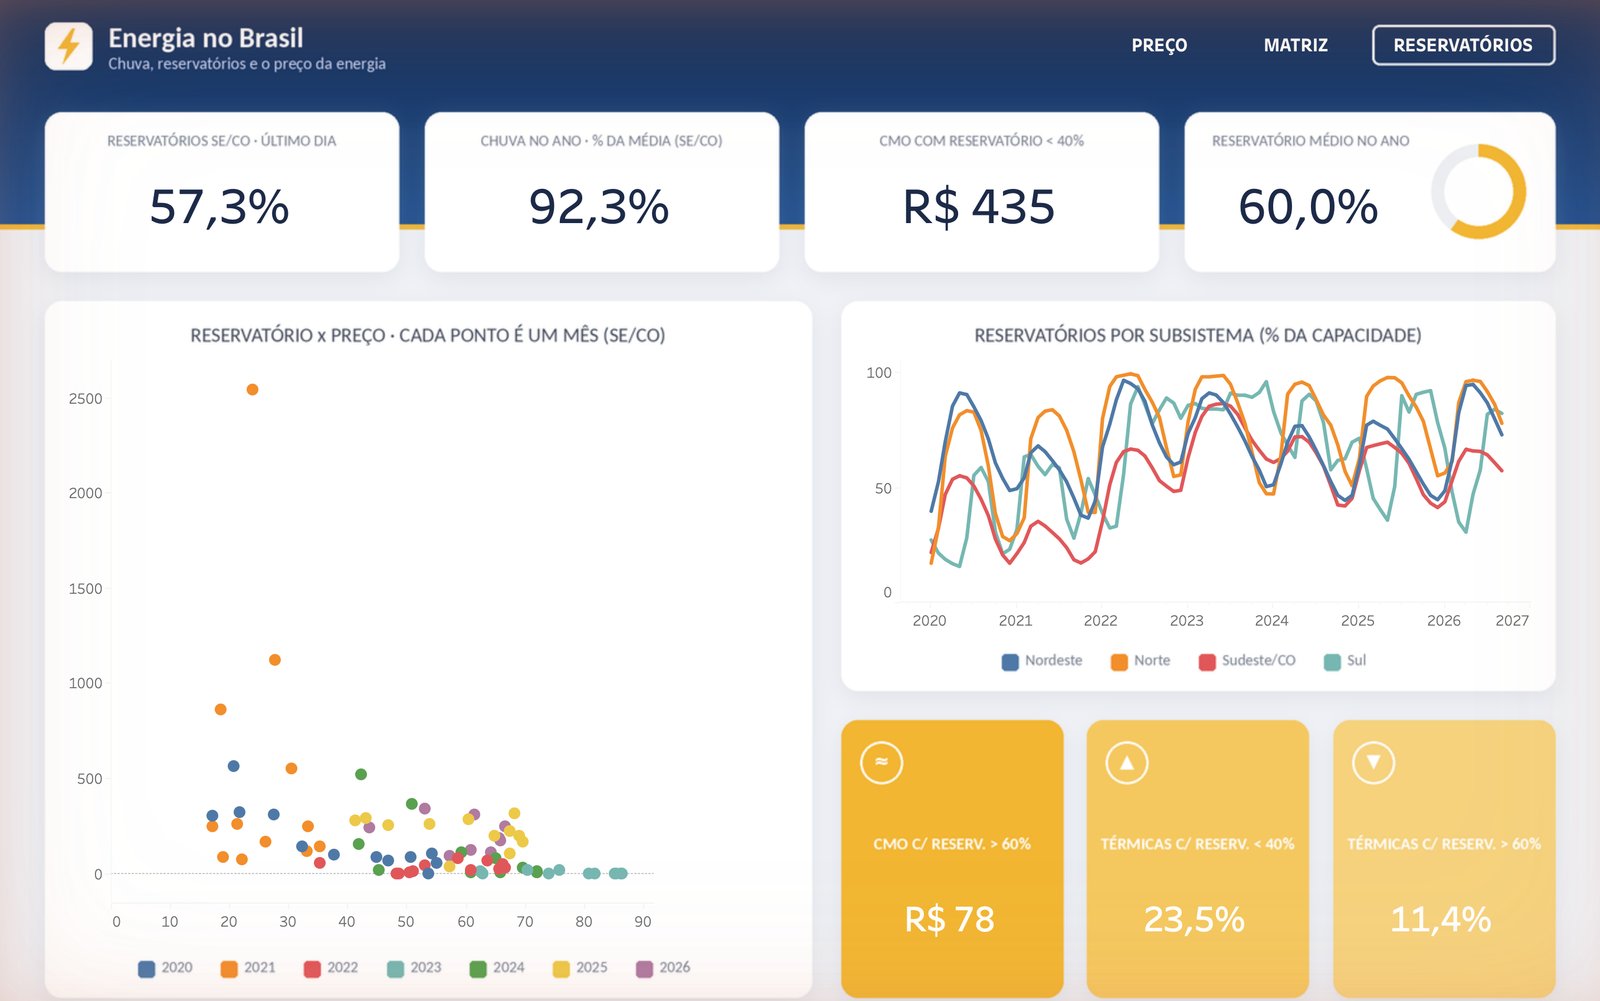Click the R$ 78 value card
The image size is (1600, 1001).
952,858
